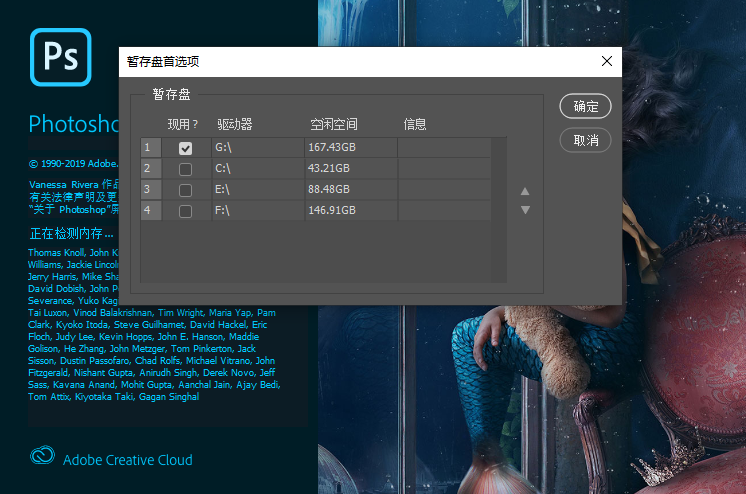This screenshot has width=746, height=494.
Task: Click the E:\ drive cell
Action: pyautogui.click(x=258, y=189)
